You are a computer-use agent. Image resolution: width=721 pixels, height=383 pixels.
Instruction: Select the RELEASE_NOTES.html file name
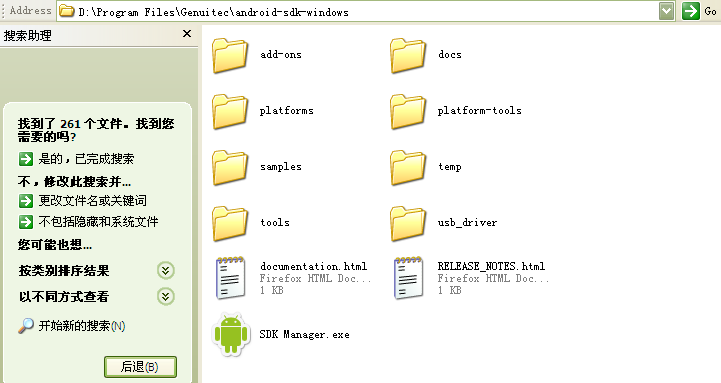(491, 266)
